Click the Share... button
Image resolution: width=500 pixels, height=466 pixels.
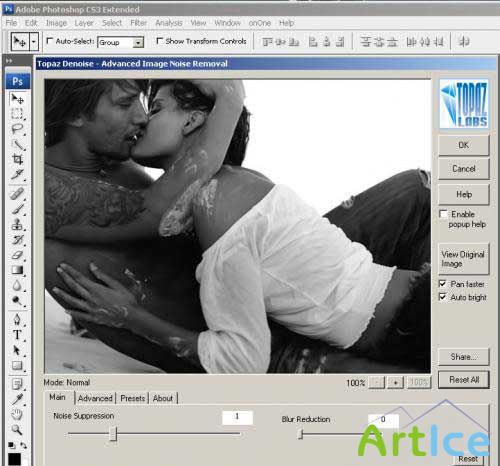[x=464, y=357]
